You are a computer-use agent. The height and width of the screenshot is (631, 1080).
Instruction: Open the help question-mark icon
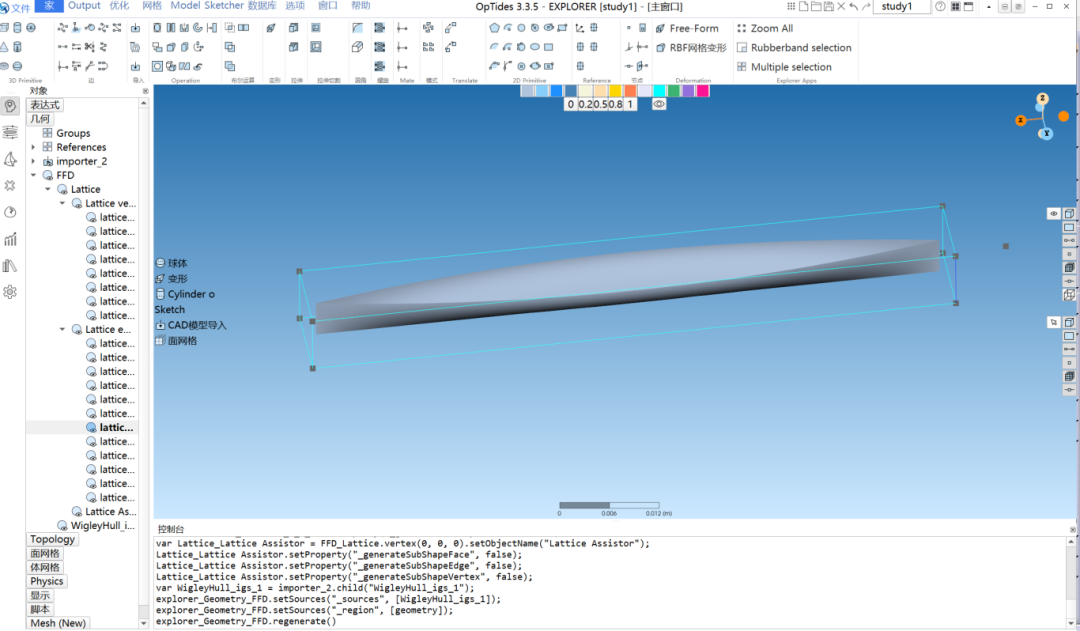940,6
